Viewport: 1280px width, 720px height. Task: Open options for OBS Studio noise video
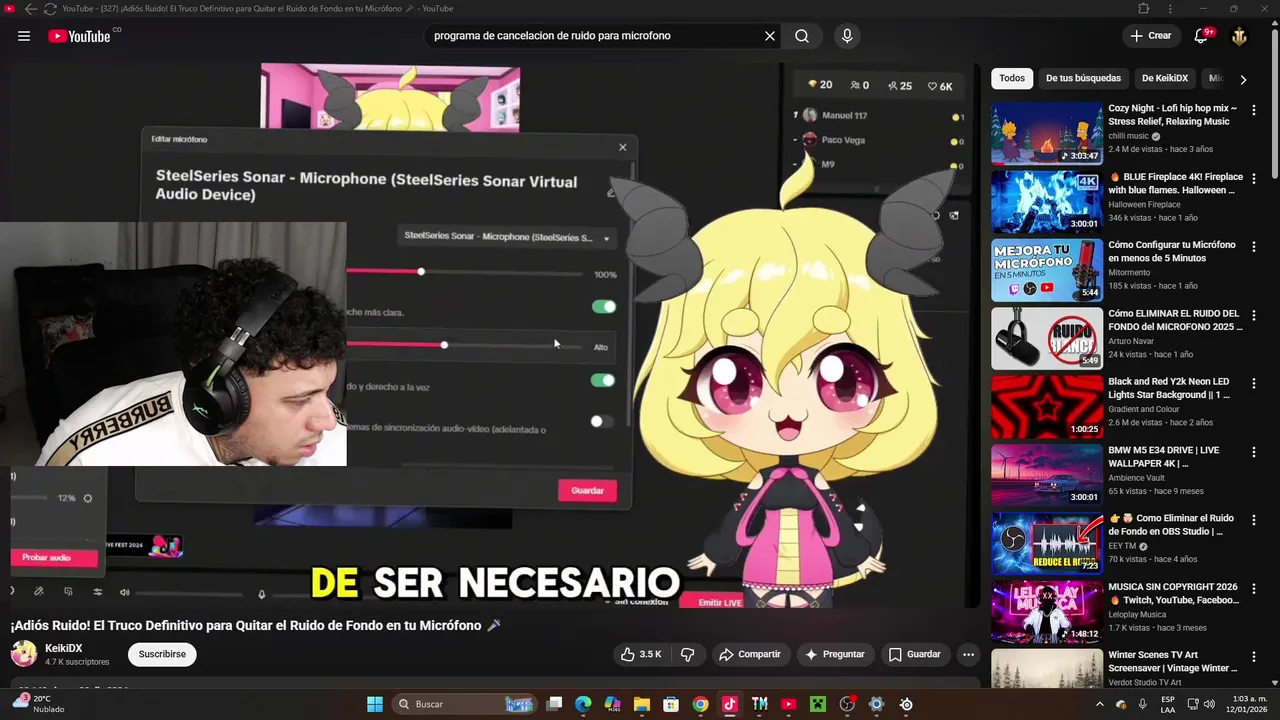click(x=1254, y=520)
